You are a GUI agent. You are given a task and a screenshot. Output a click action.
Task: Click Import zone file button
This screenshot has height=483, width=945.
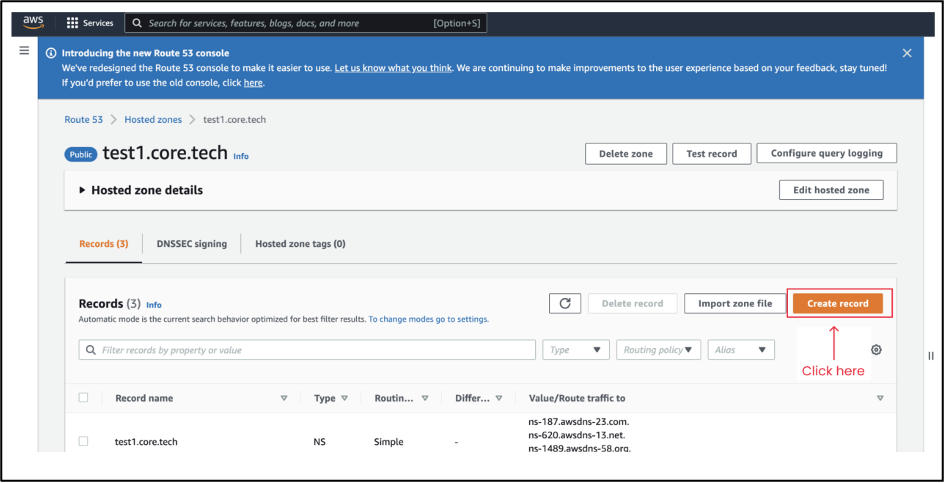pyautogui.click(x=735, y=303)
